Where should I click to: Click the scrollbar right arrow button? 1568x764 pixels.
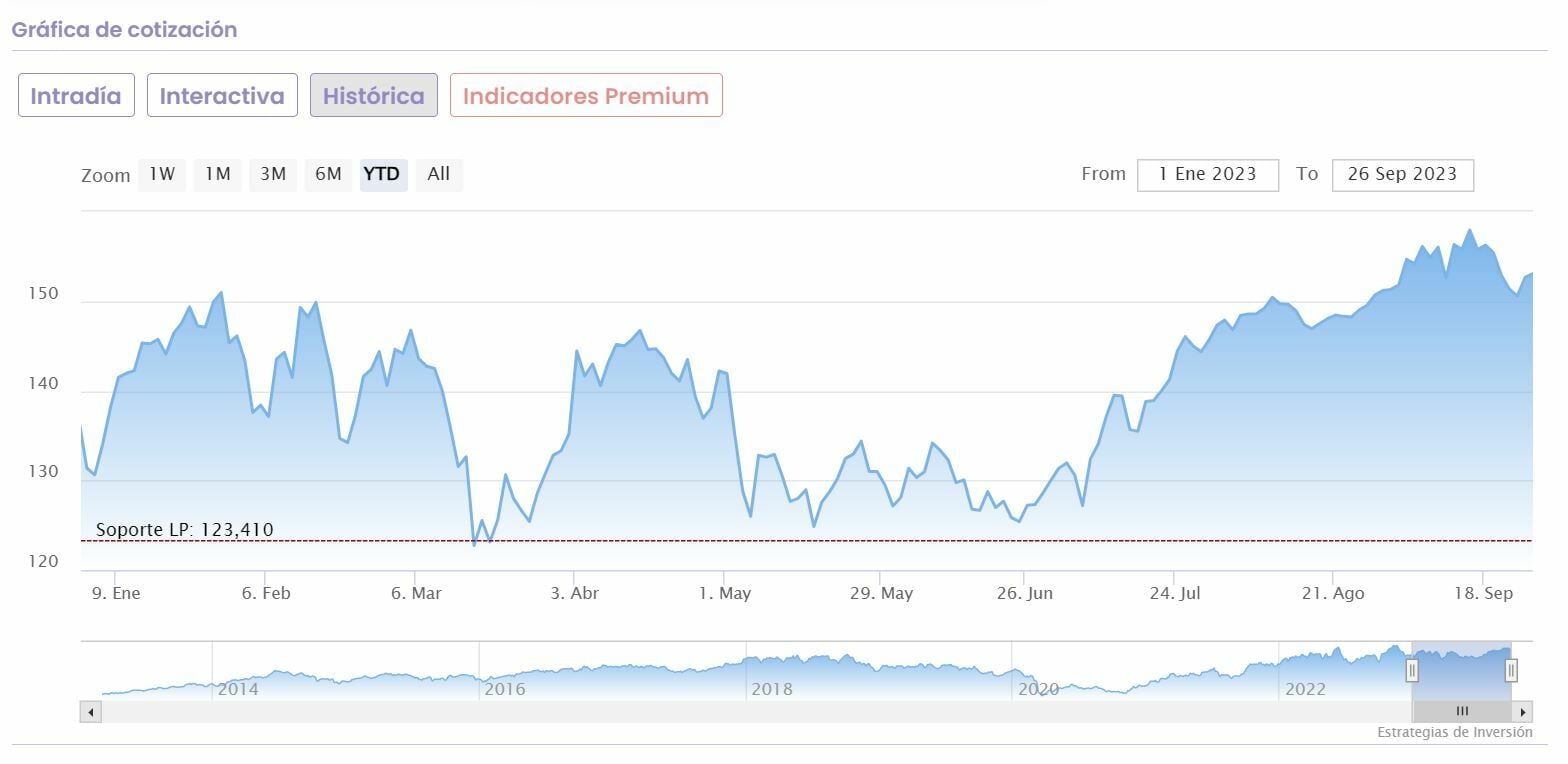coord(1523,712)
